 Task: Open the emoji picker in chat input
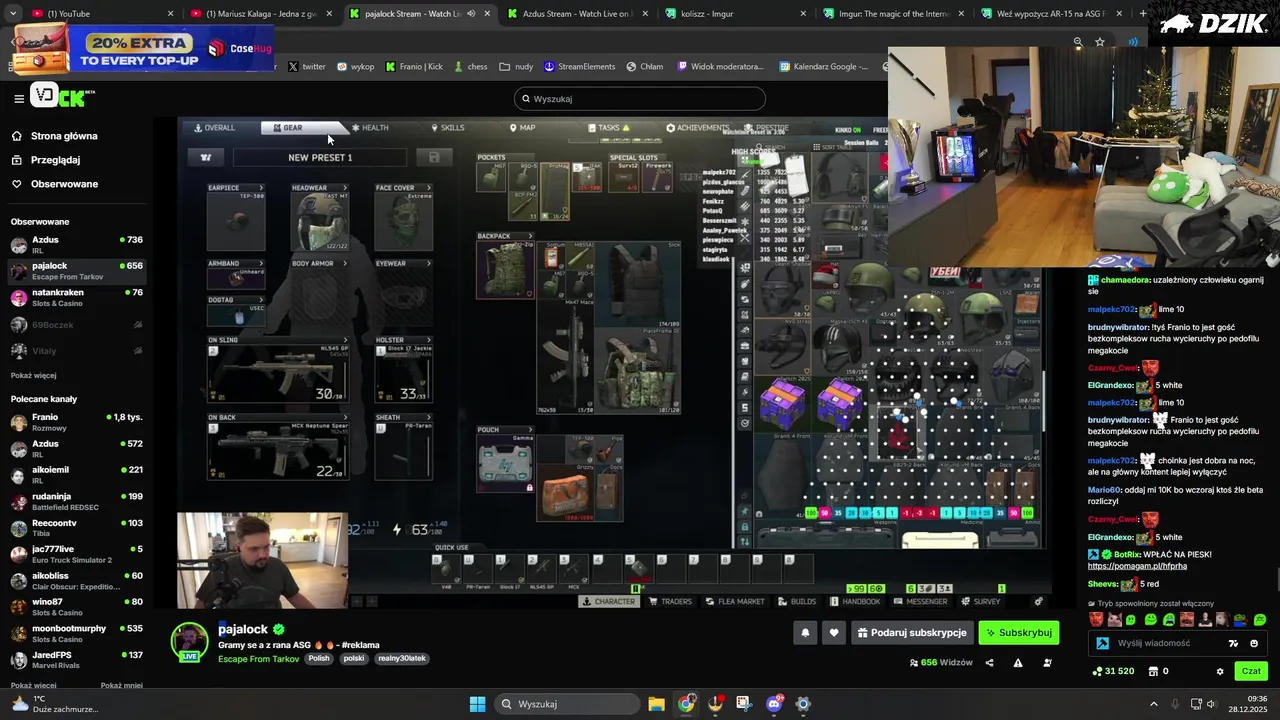(x=1254, y=643)
